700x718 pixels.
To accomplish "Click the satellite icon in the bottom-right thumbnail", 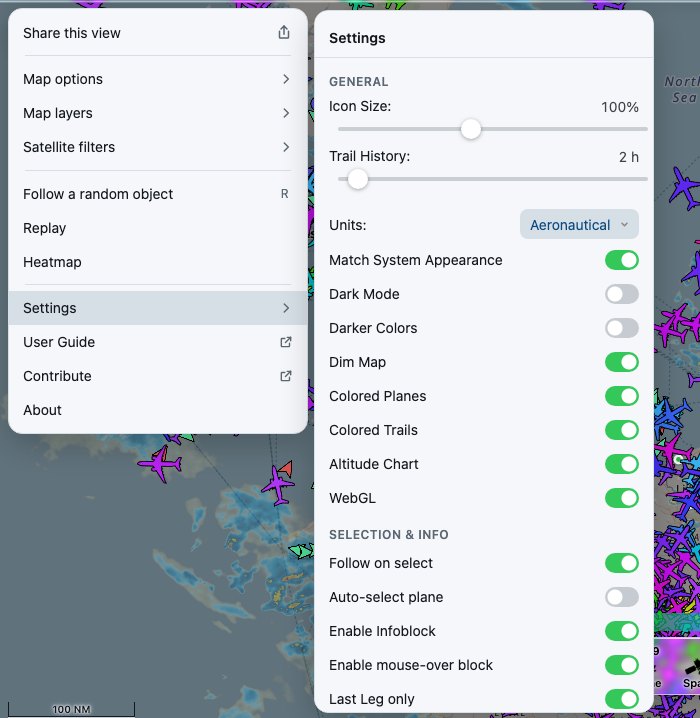I will tap(693, 667).
